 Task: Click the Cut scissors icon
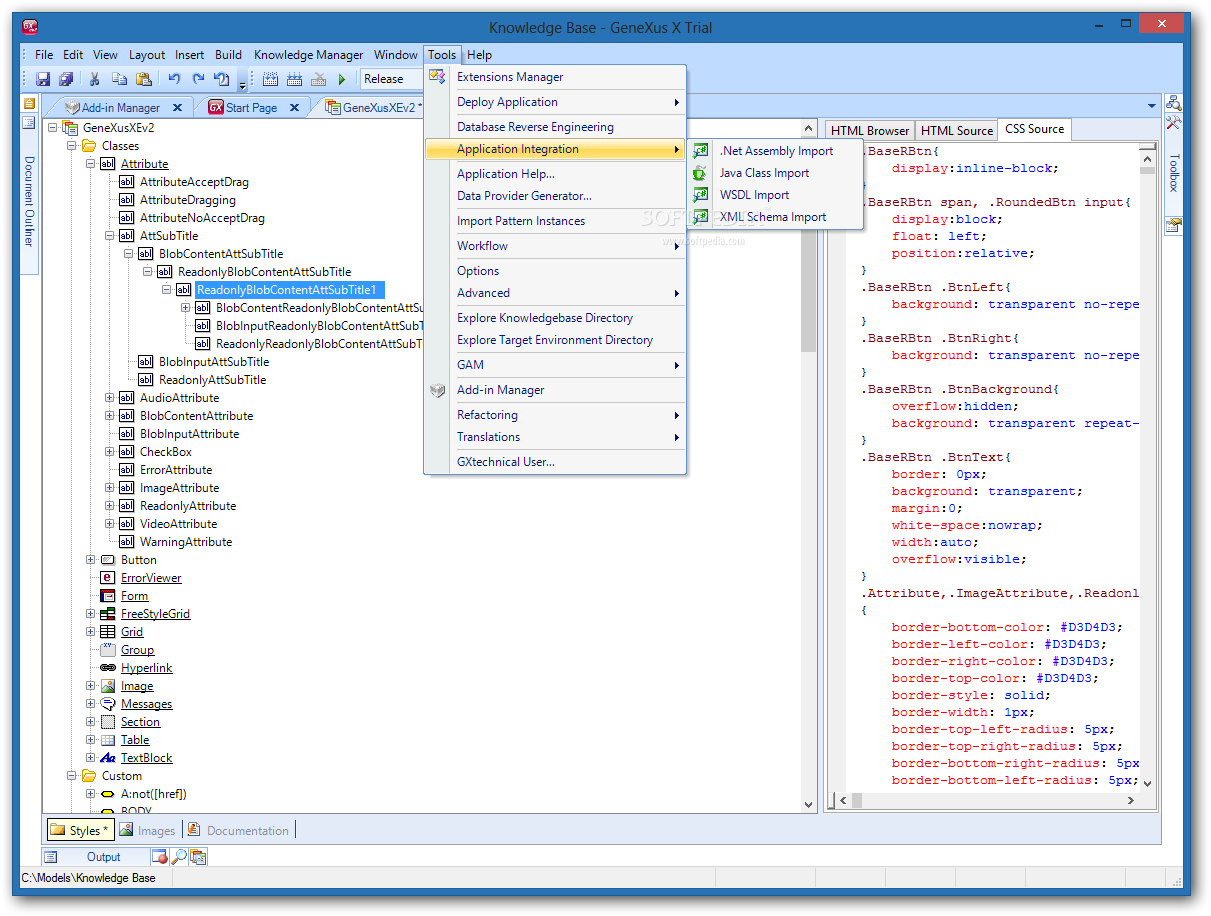click(x=95, y=79)
